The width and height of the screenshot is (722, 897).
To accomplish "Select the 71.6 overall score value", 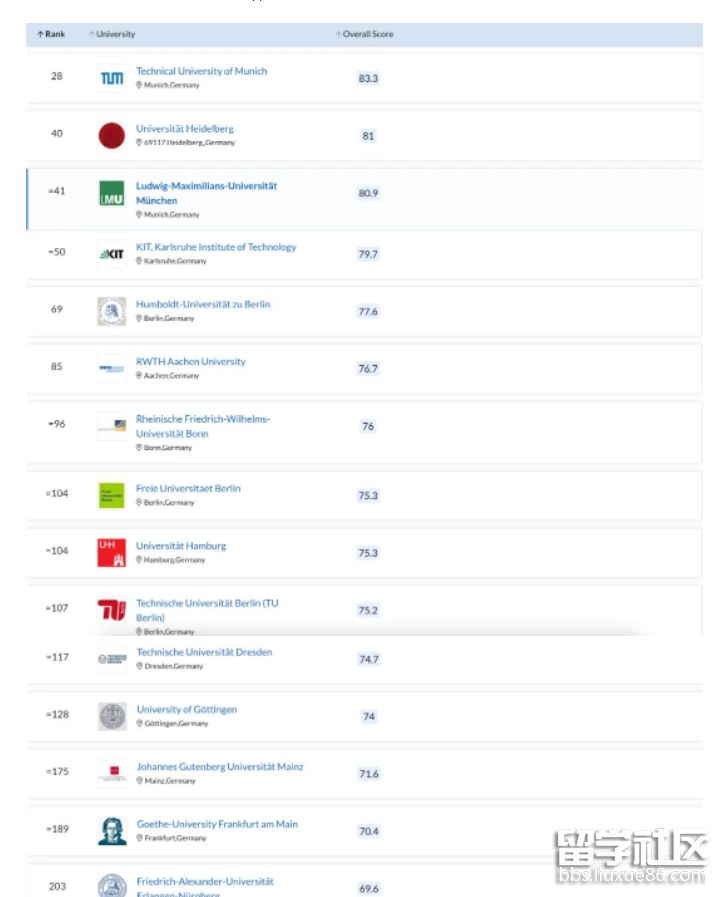I will [368, 774].
